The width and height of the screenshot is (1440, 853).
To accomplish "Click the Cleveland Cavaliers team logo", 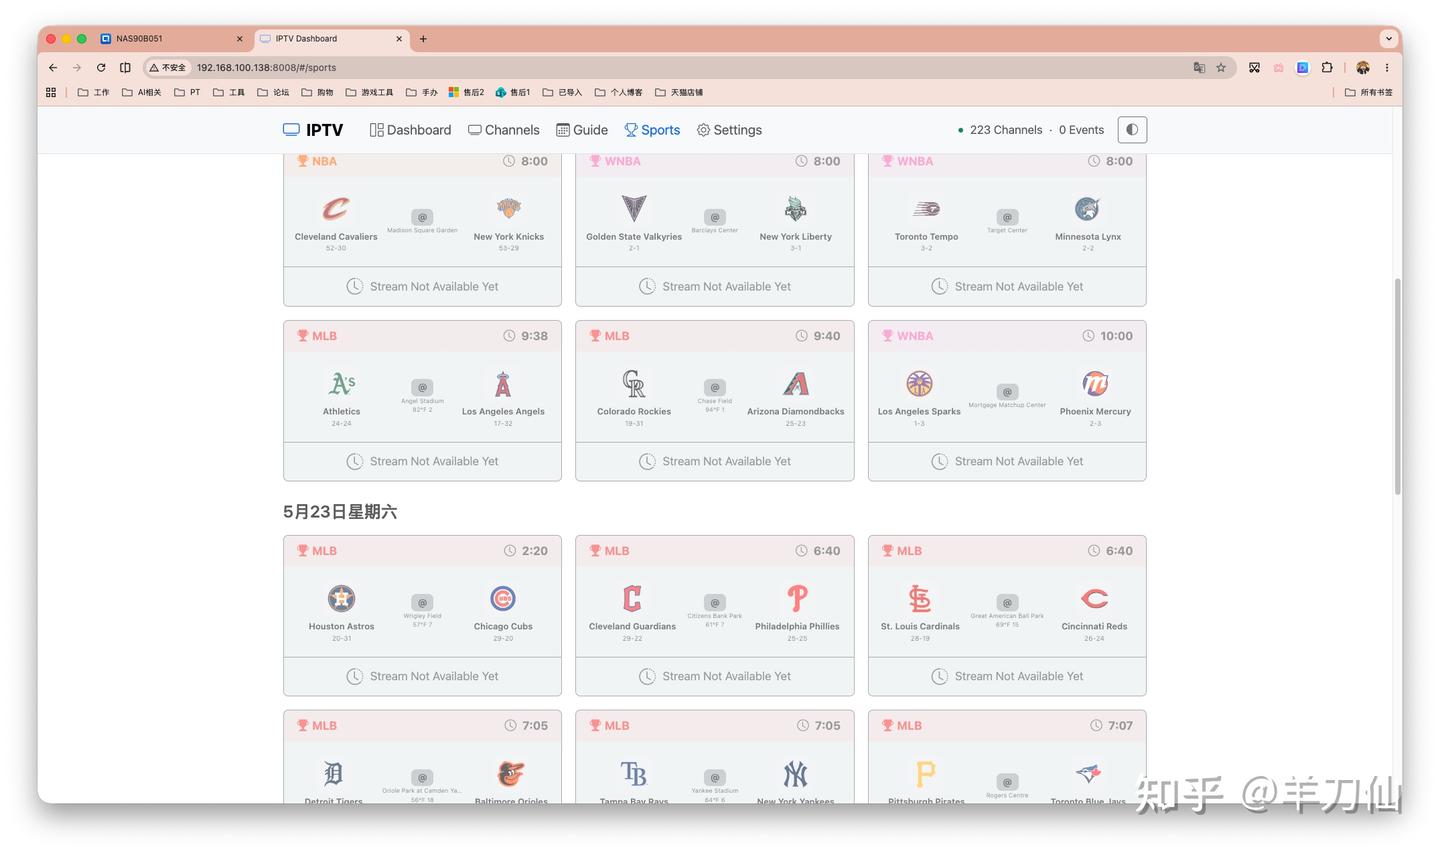I will 336,208.
